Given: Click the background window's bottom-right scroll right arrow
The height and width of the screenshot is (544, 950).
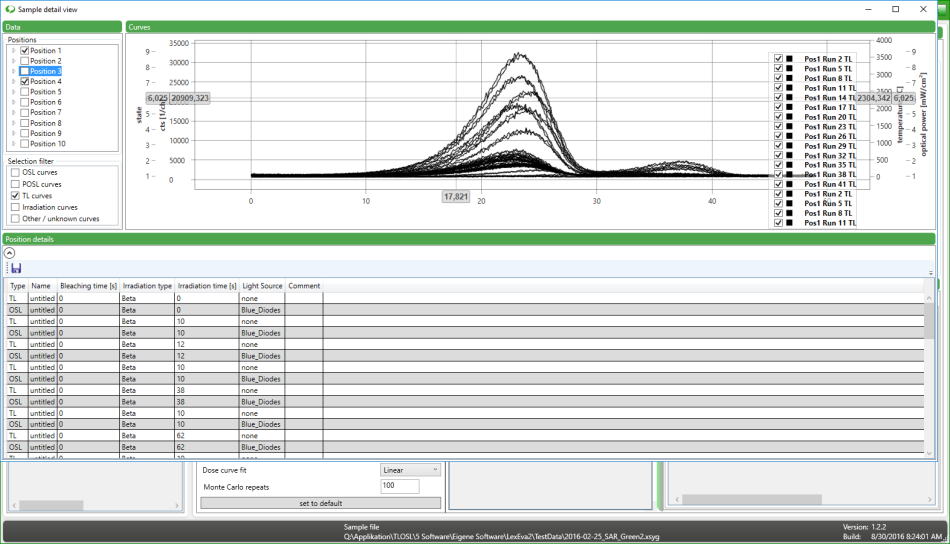Looking at the screenshot, I should [x=929, y=500].
